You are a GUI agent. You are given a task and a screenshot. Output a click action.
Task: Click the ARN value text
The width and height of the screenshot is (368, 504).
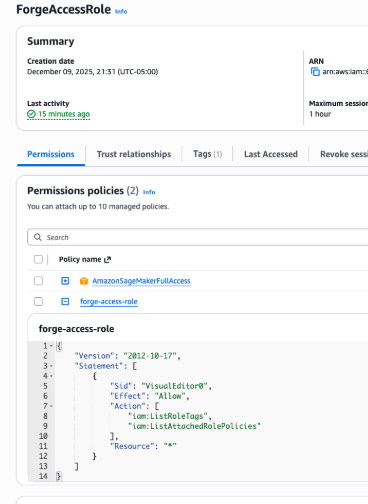coord(345,72)
